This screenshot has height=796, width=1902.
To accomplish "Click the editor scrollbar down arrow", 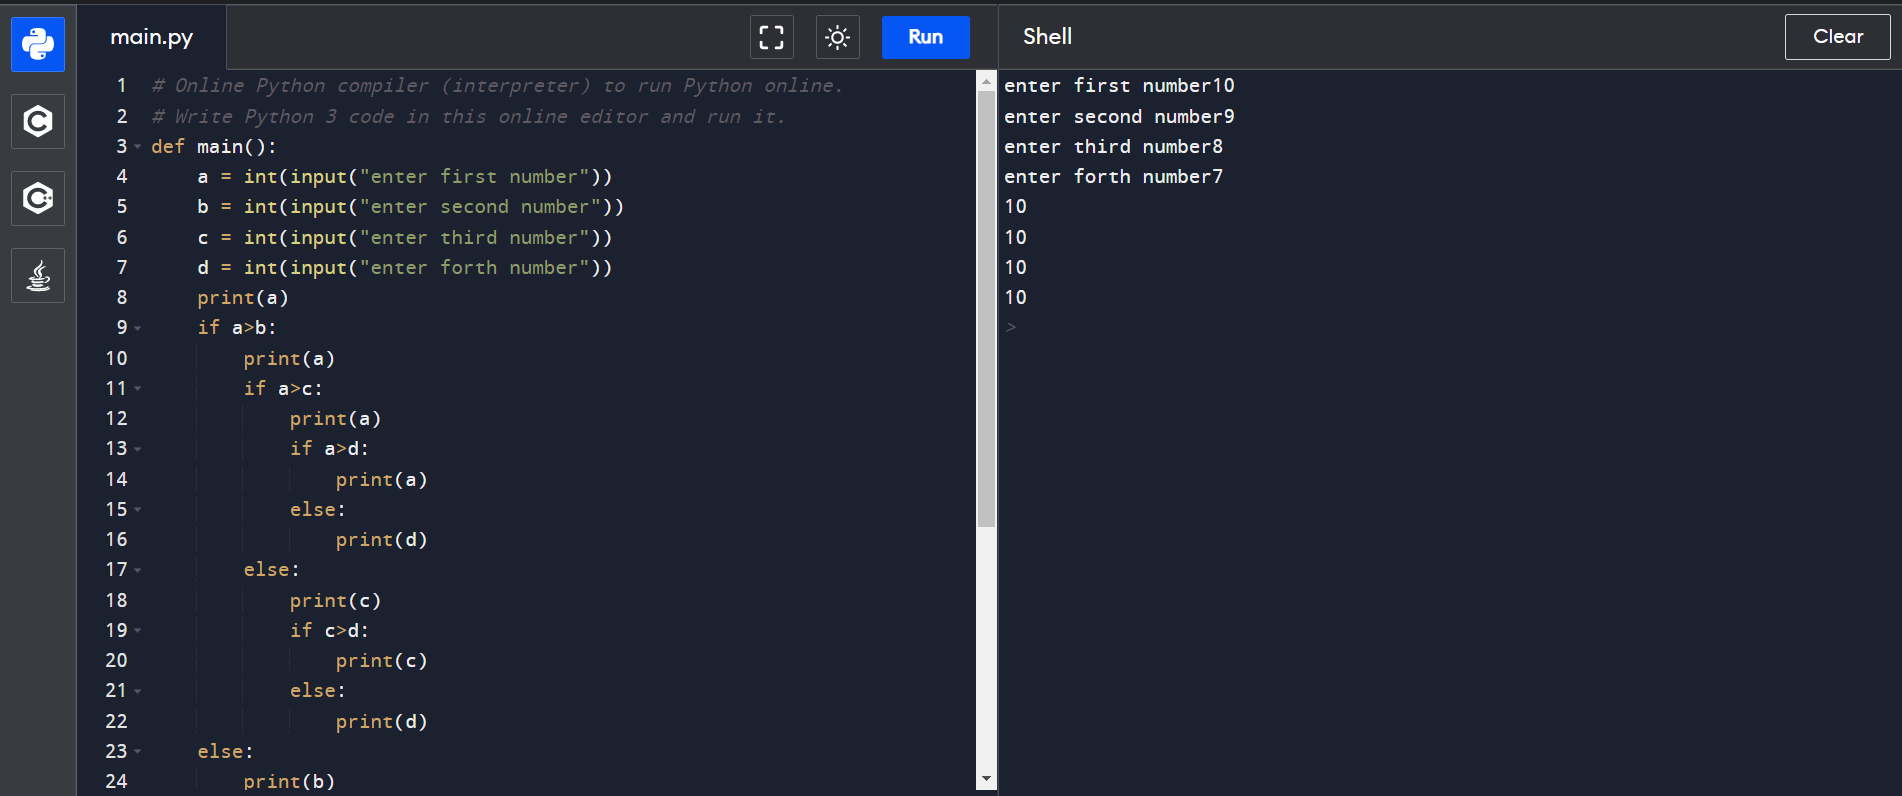I will pos(986,779).
